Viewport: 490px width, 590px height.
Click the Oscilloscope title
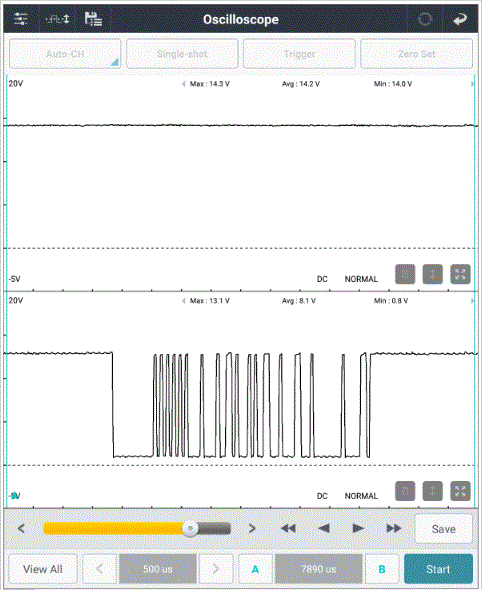click(x=241, y=19)
